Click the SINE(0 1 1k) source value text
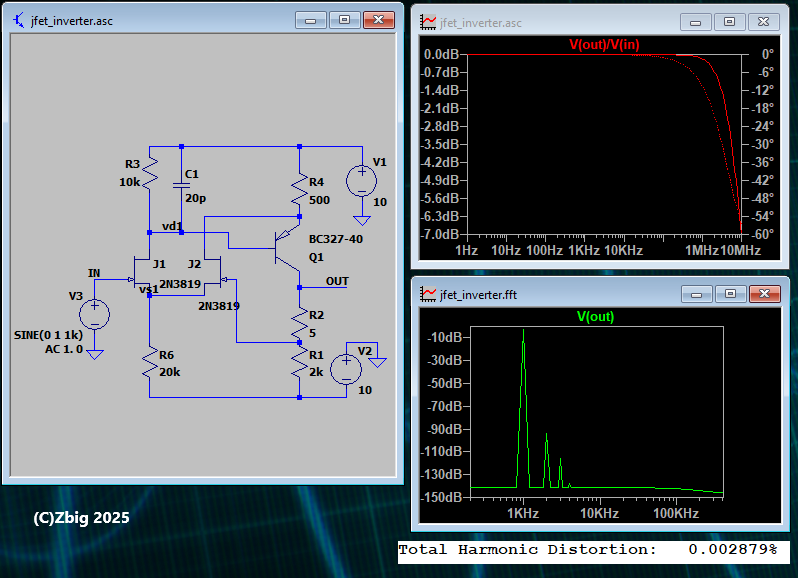 [48, 335]
